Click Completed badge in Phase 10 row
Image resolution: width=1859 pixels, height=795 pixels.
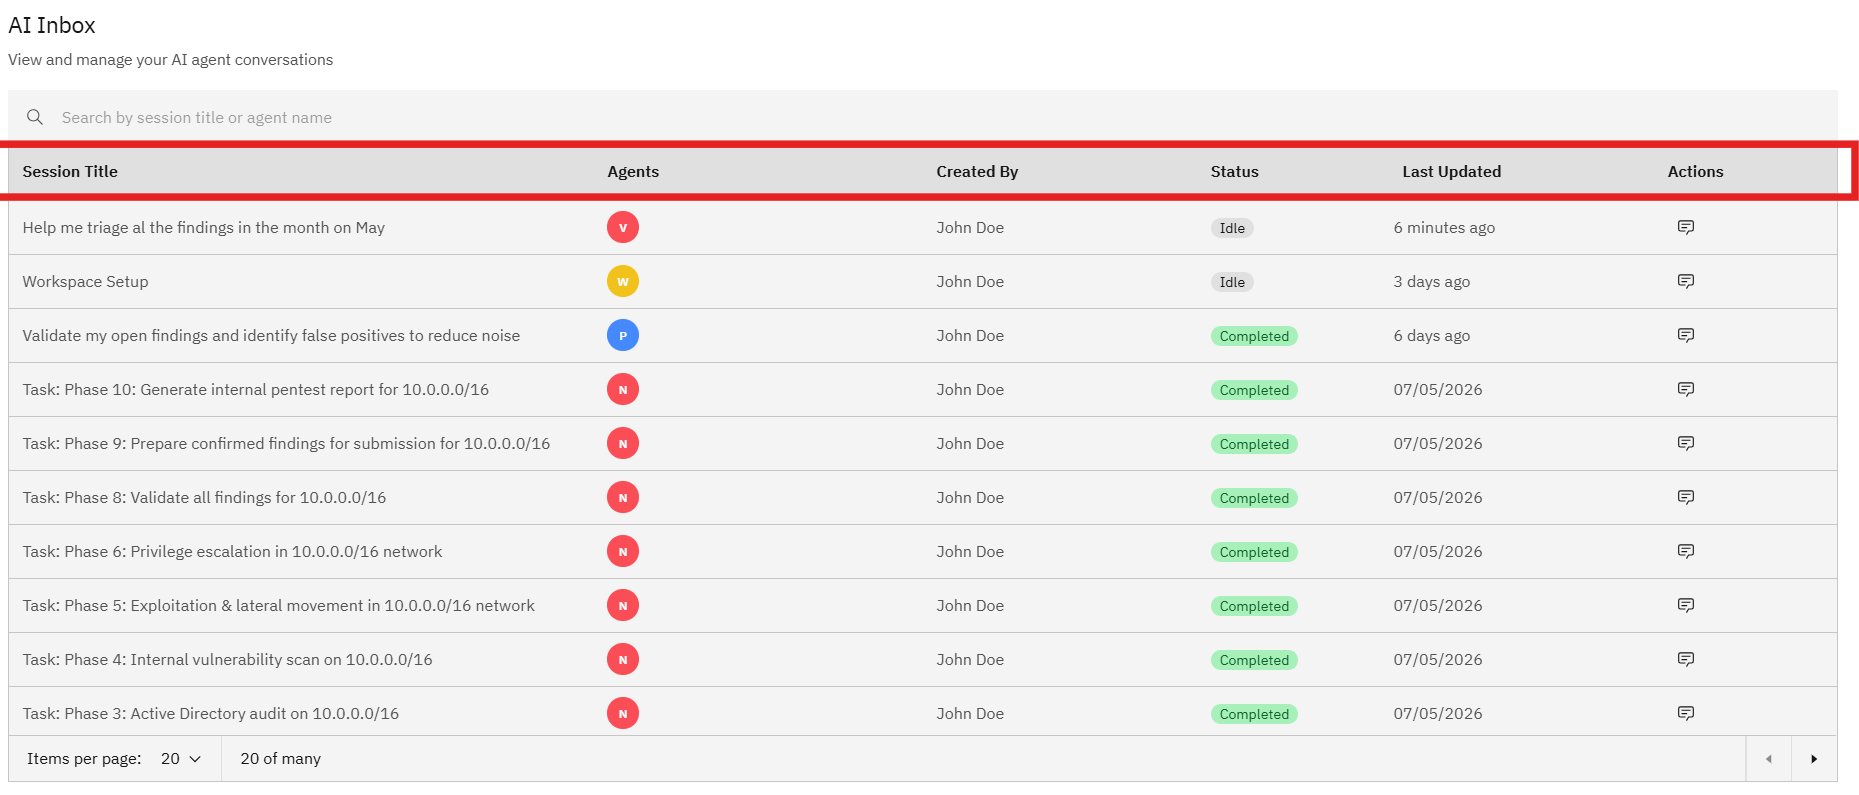coord(1254,390)
